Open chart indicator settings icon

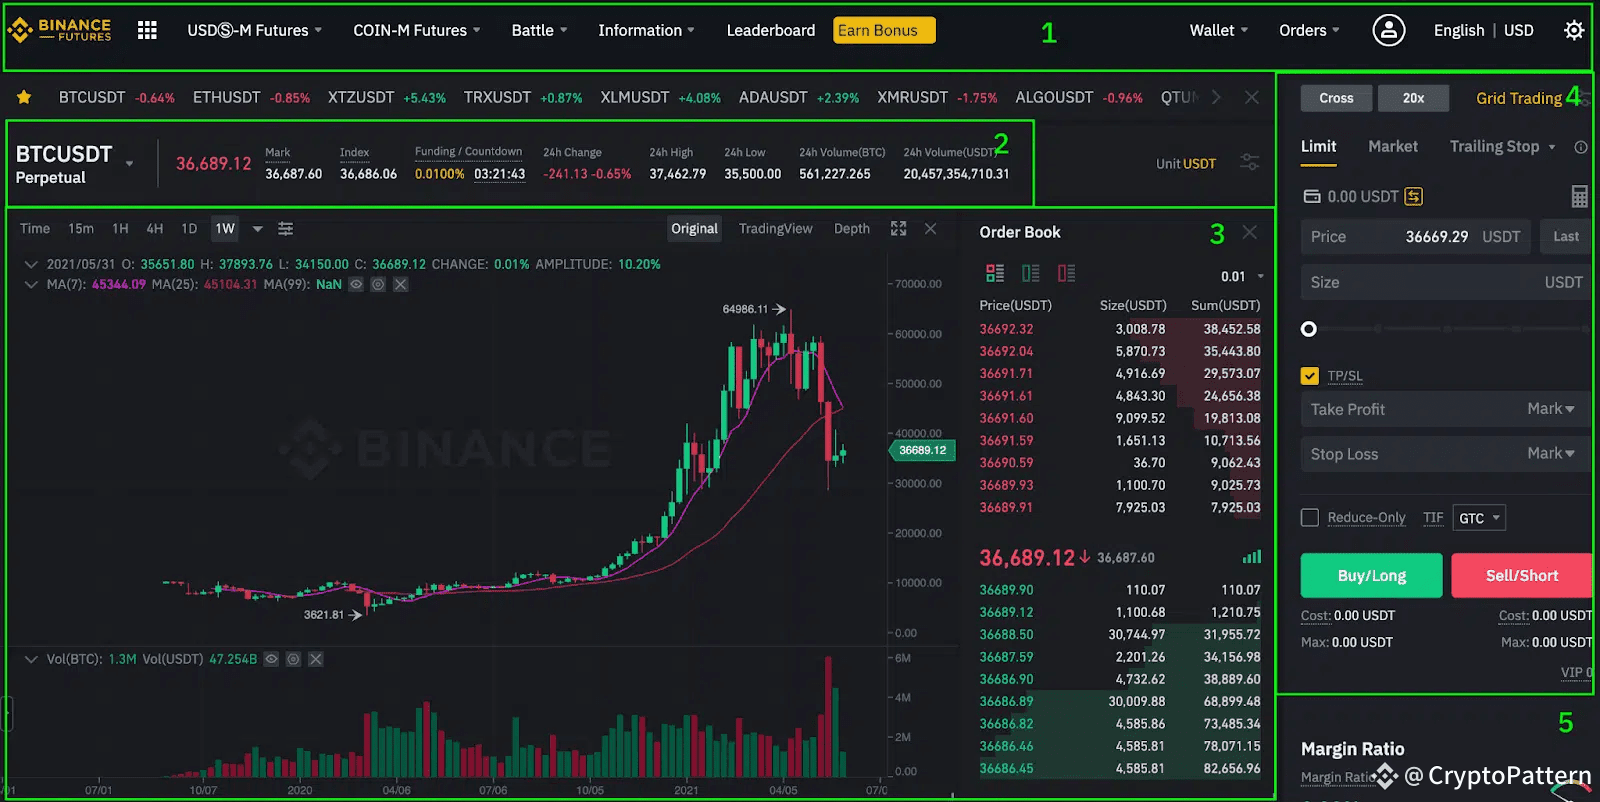(x=285, y=229)
